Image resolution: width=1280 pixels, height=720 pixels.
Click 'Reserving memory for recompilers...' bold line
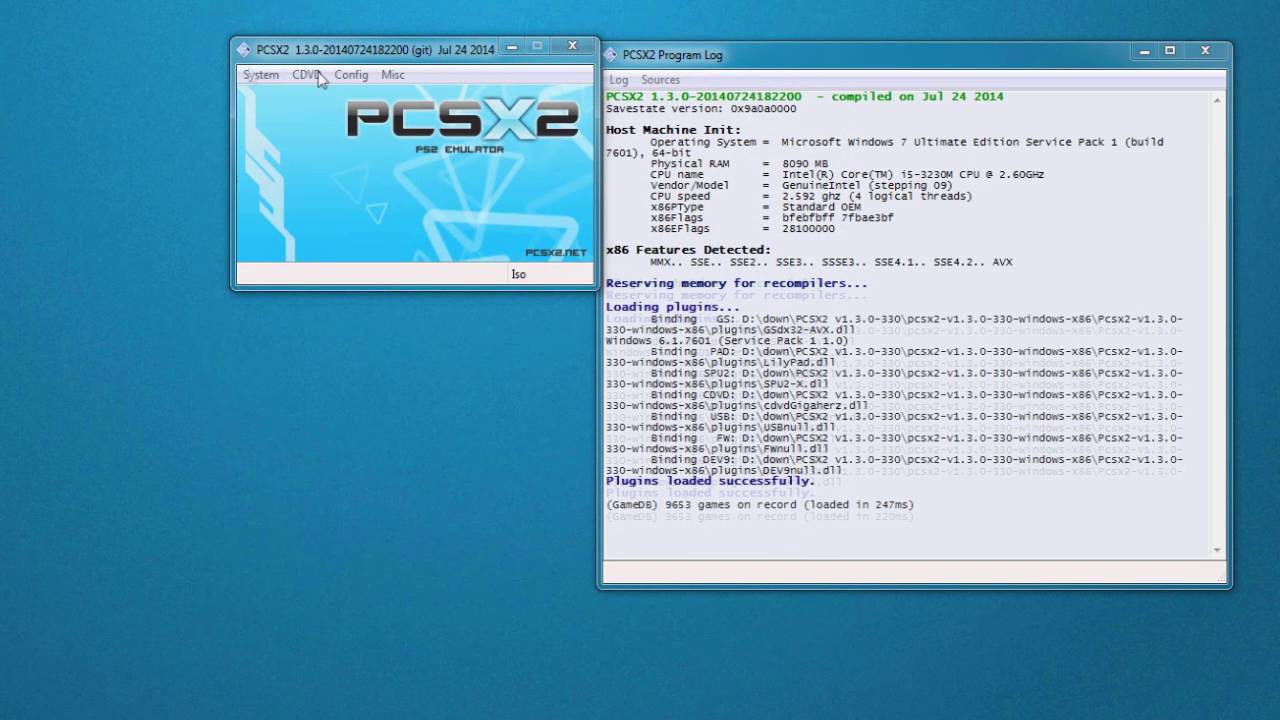[x=736, y=283]
